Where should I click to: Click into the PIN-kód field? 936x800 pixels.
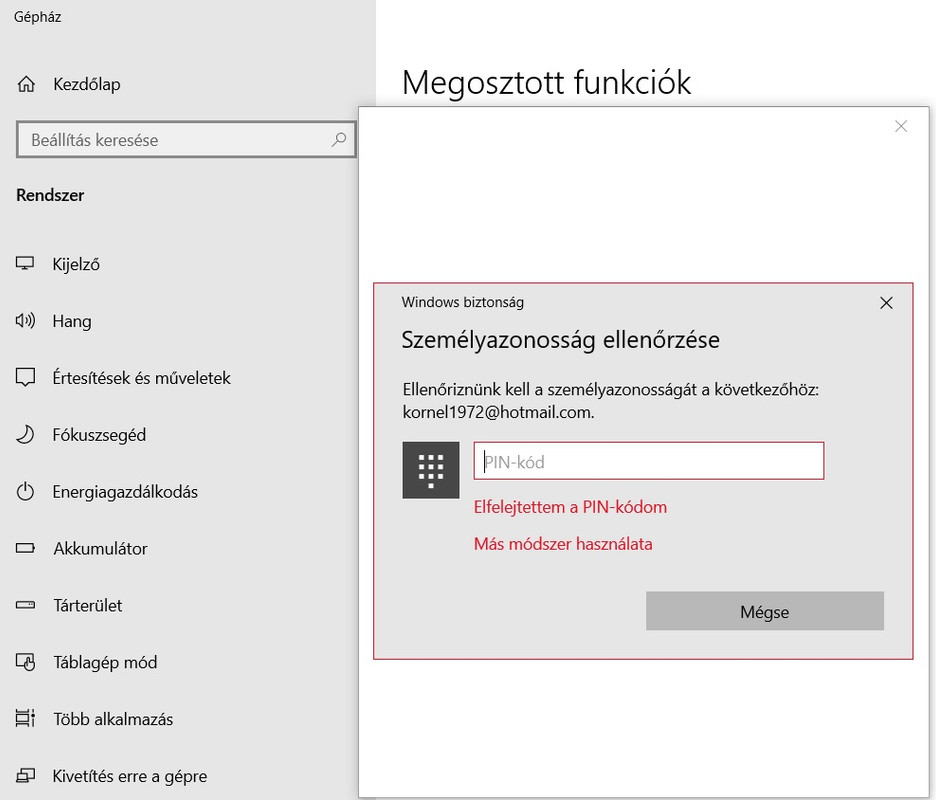pyautogui.click(x=649, y=461)
